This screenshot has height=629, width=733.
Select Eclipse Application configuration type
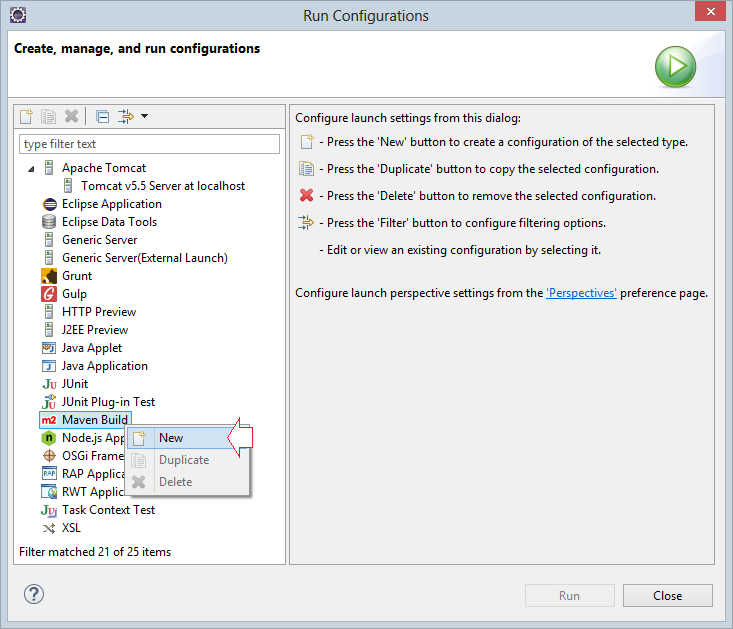pos(112,204)
